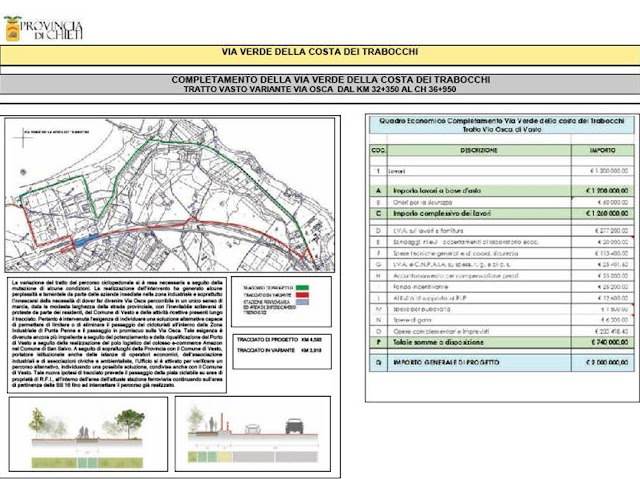Select the Importo lavori a base d'asta row
This screenshot has width=640, height=479.
502,191
